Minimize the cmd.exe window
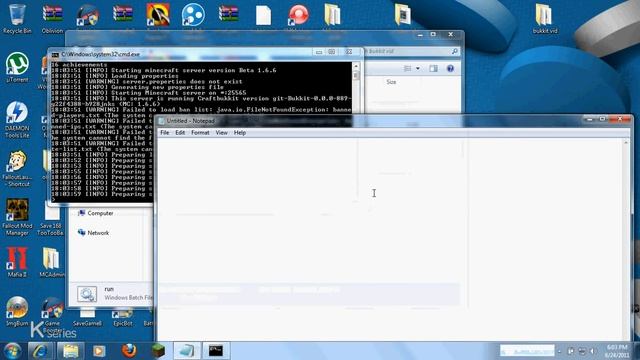Screen dimensions: 640x360 pos(319,52)
